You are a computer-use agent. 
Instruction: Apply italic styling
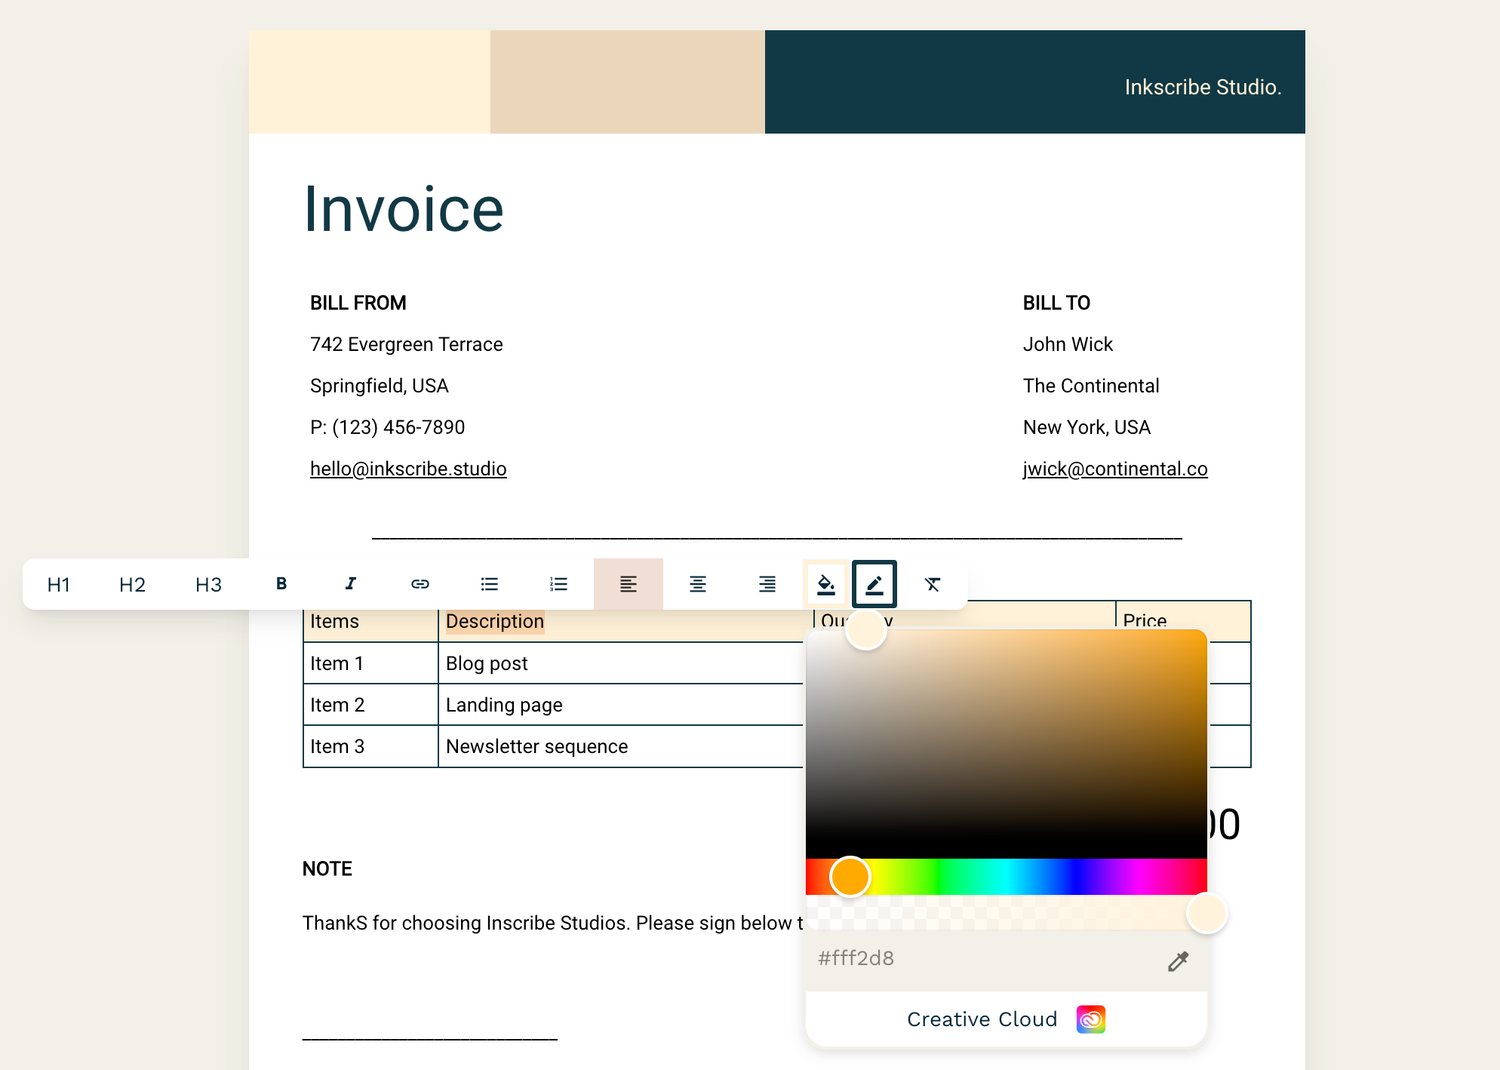pyautogui.click(x=350, y=584)
